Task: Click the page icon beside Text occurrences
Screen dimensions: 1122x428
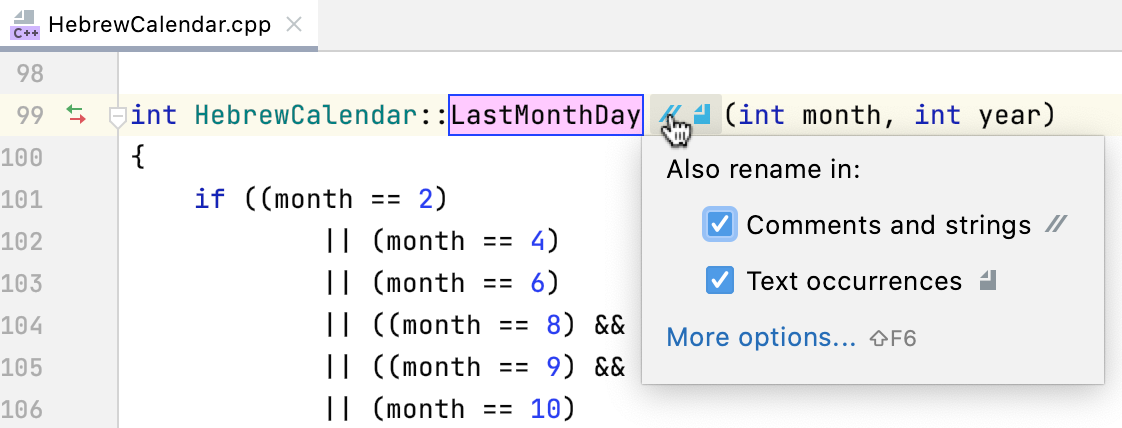Action: 987,281
